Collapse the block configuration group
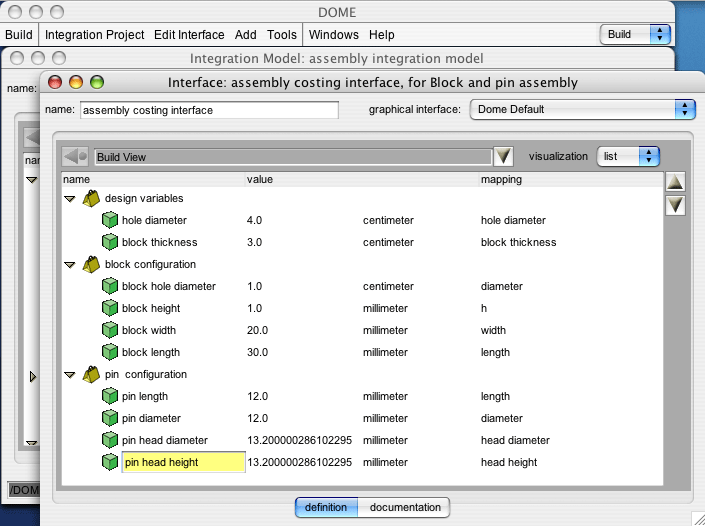 tap(70, 265)
